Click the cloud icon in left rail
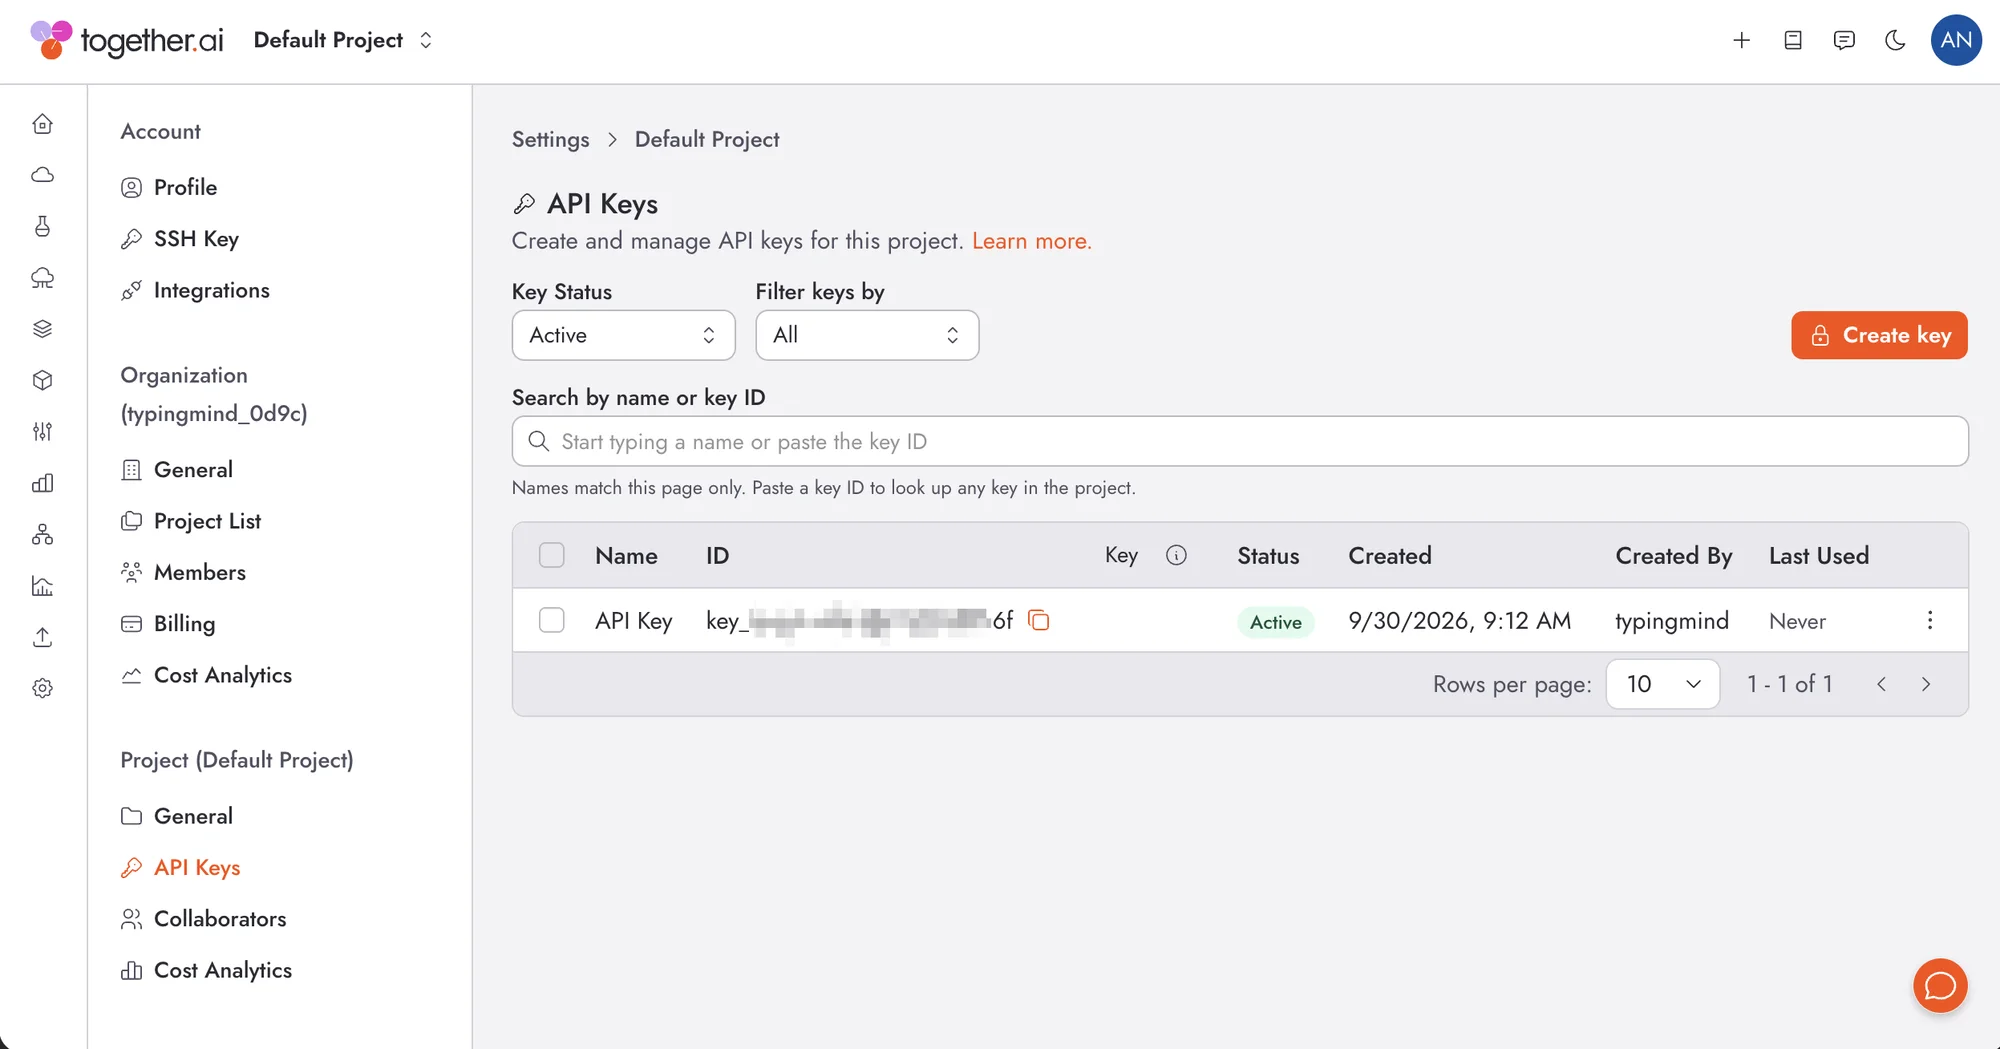Viewport: 2000px width, 1049px height. click(x=42, y=175)
